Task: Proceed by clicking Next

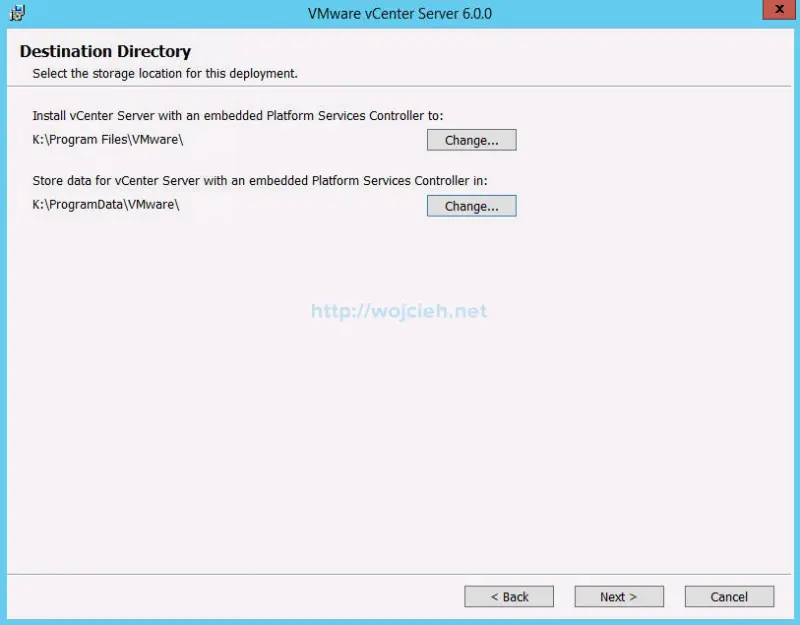Action: (x=618, y=596)
